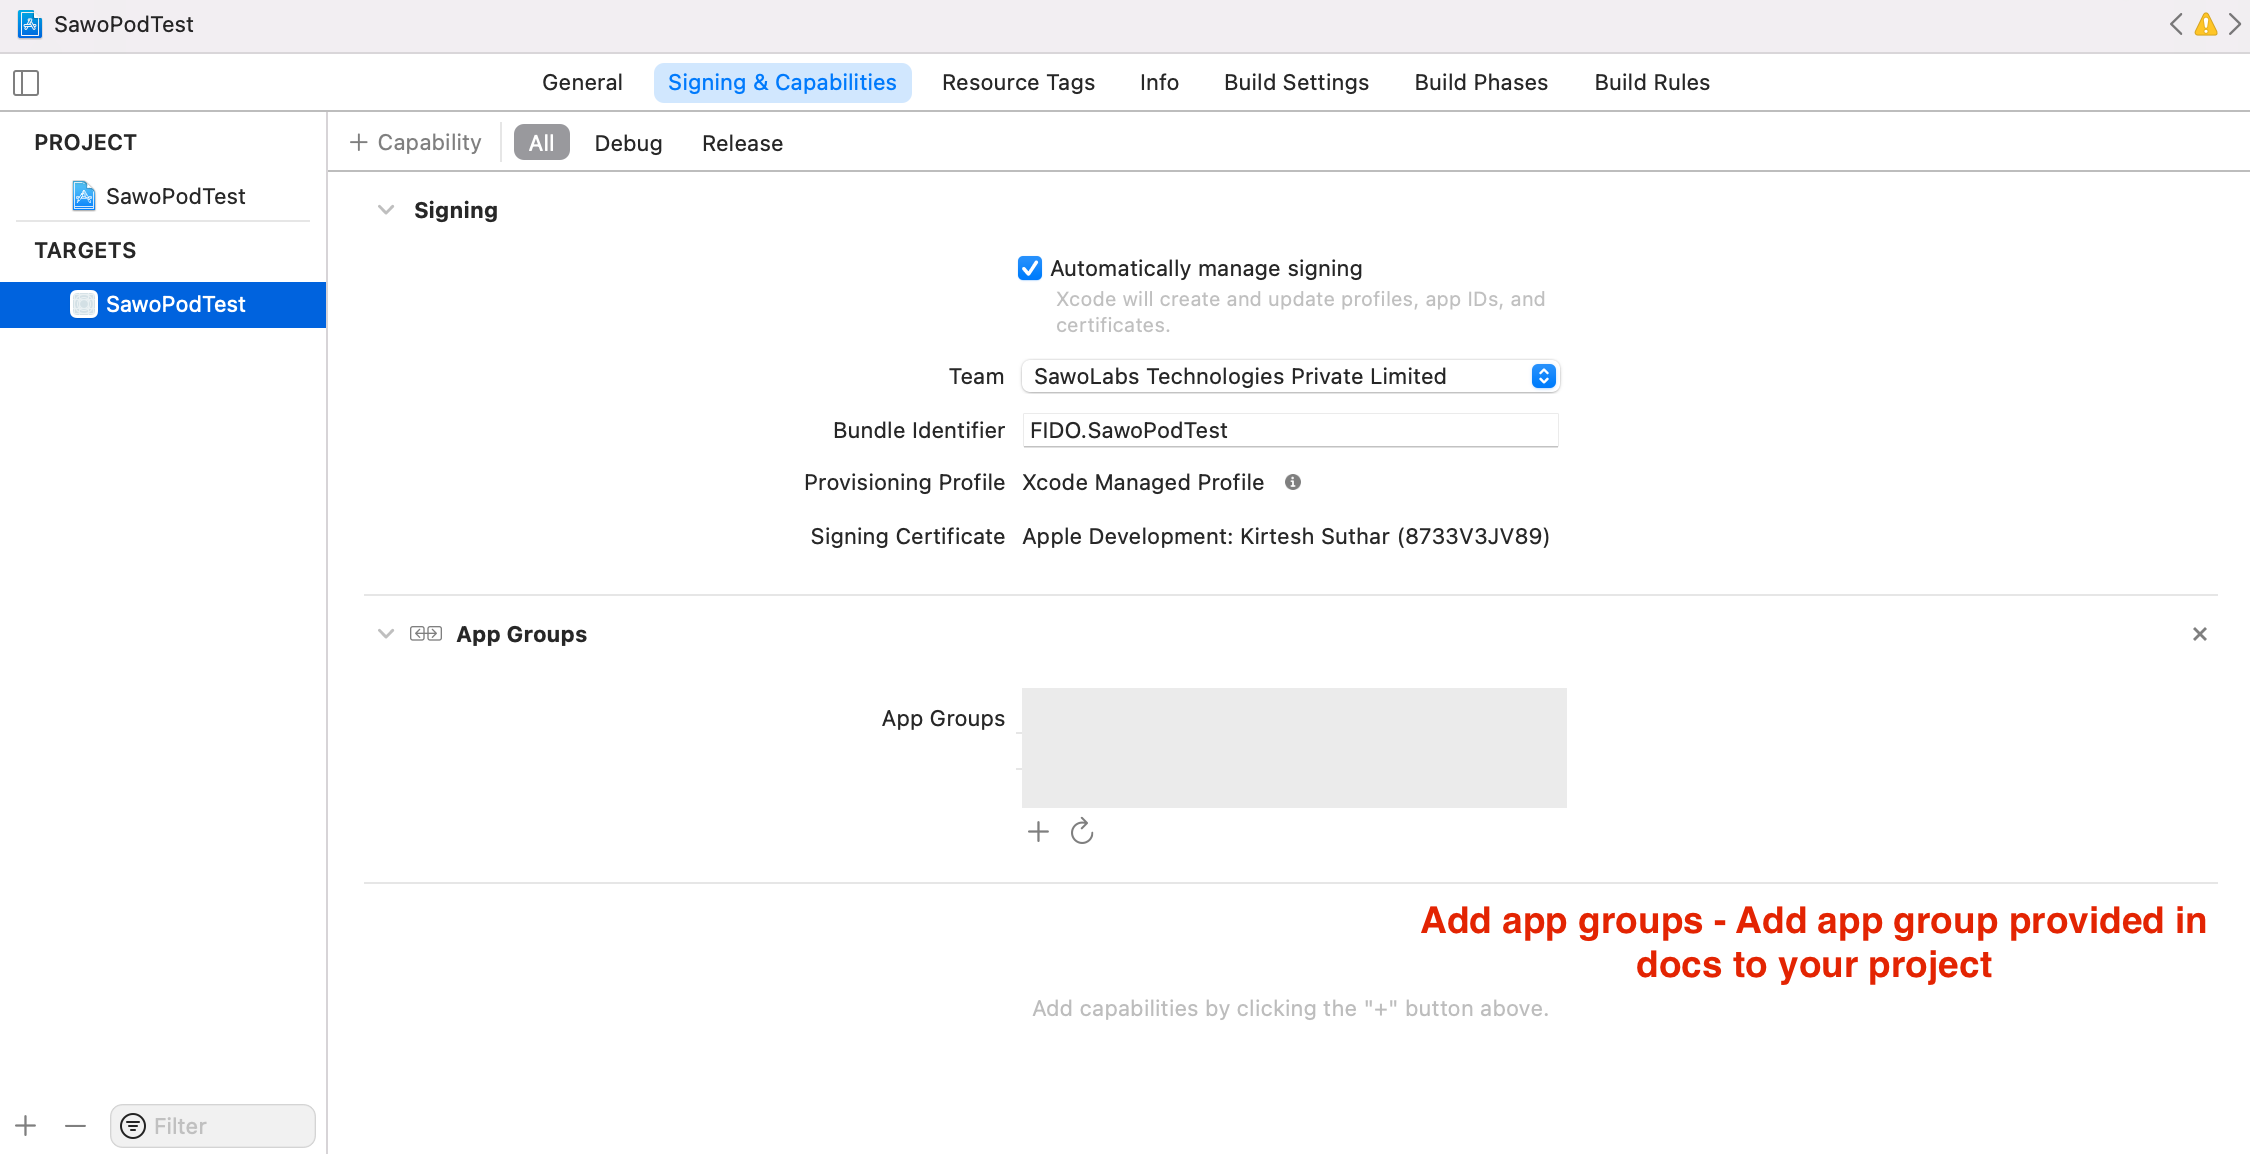Add a new target with plus button

[26, 1126]
